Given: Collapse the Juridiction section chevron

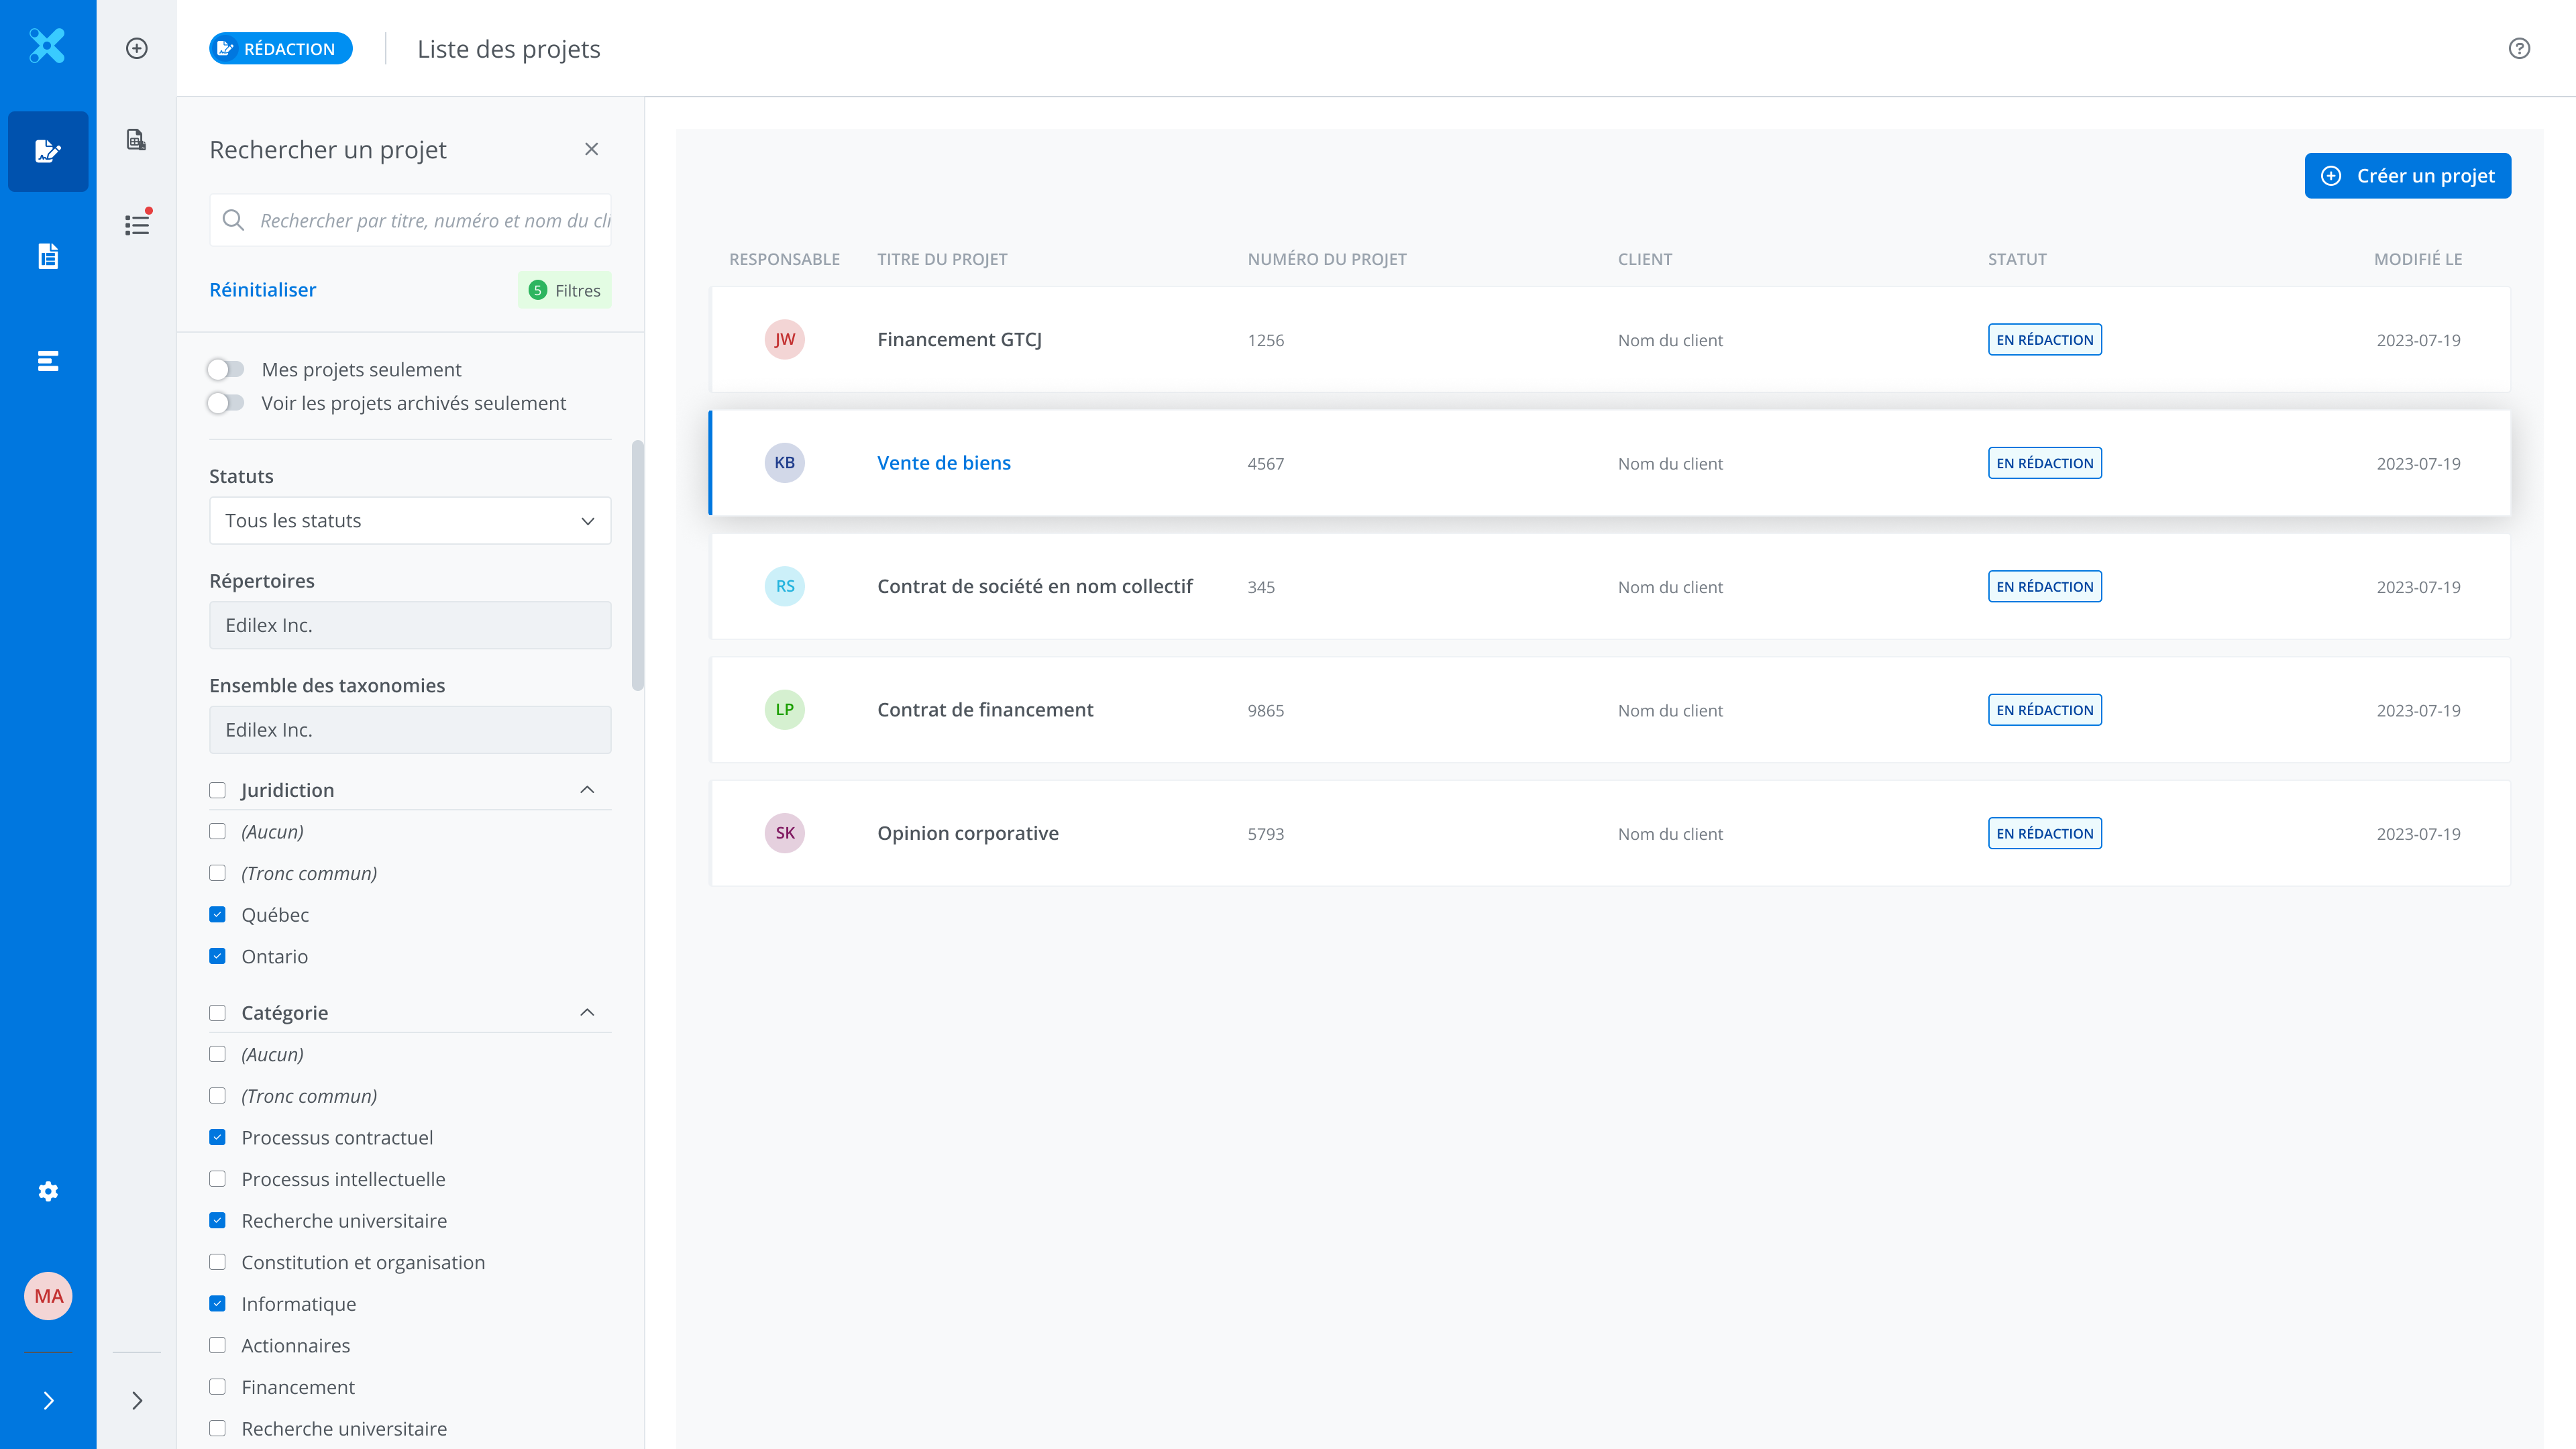Looking at the screenshot, I should [587, 790].
